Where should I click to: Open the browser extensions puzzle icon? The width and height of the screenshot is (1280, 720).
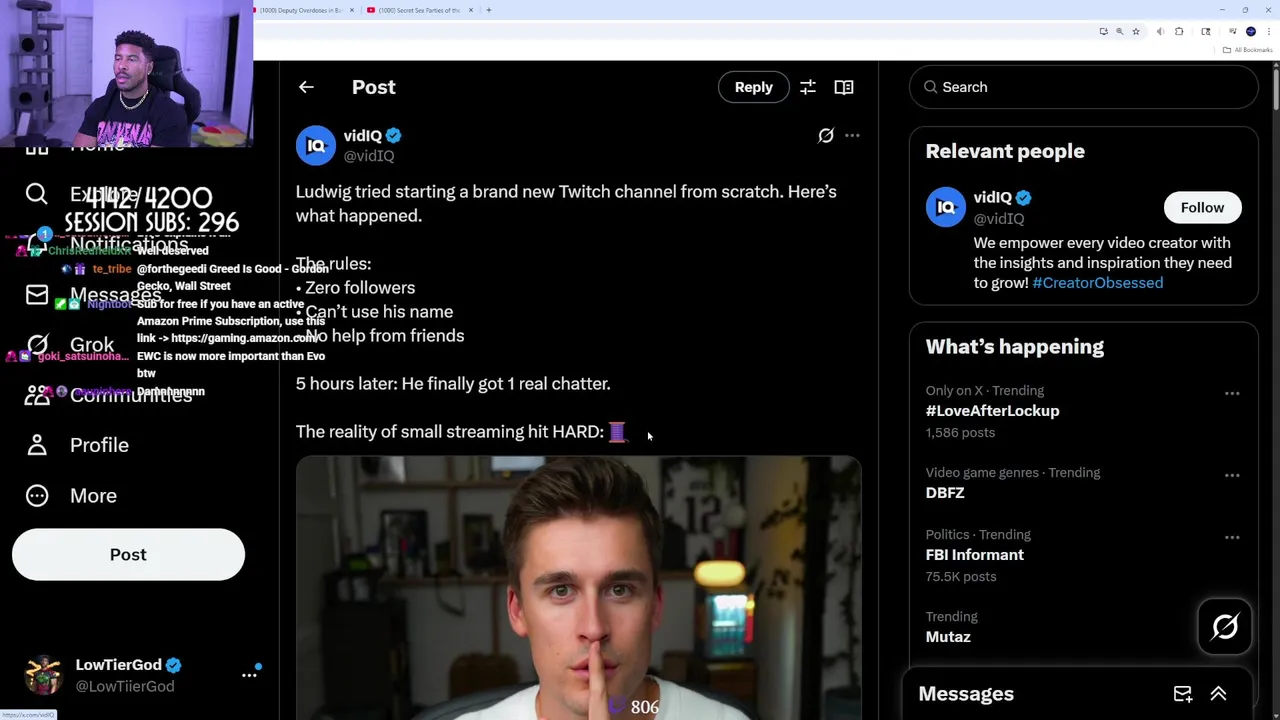pyautogui.click(x=1179, y=32)
